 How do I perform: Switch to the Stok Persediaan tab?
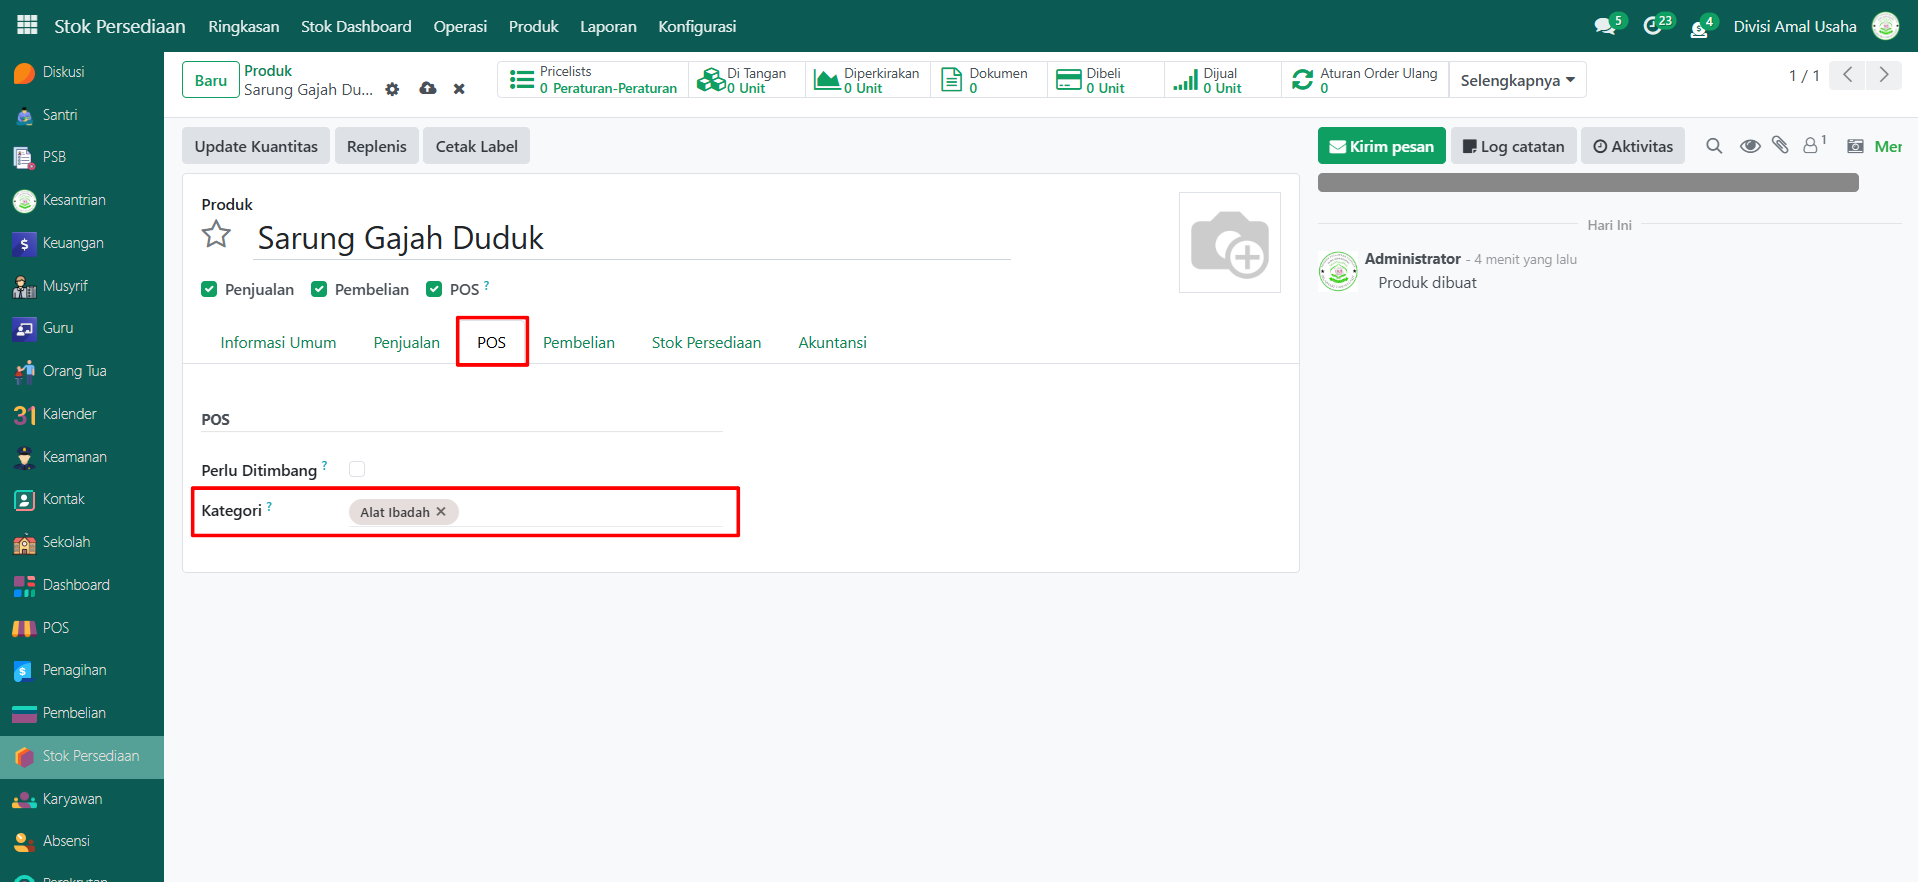pyautogui.click(x=706, y=342)
